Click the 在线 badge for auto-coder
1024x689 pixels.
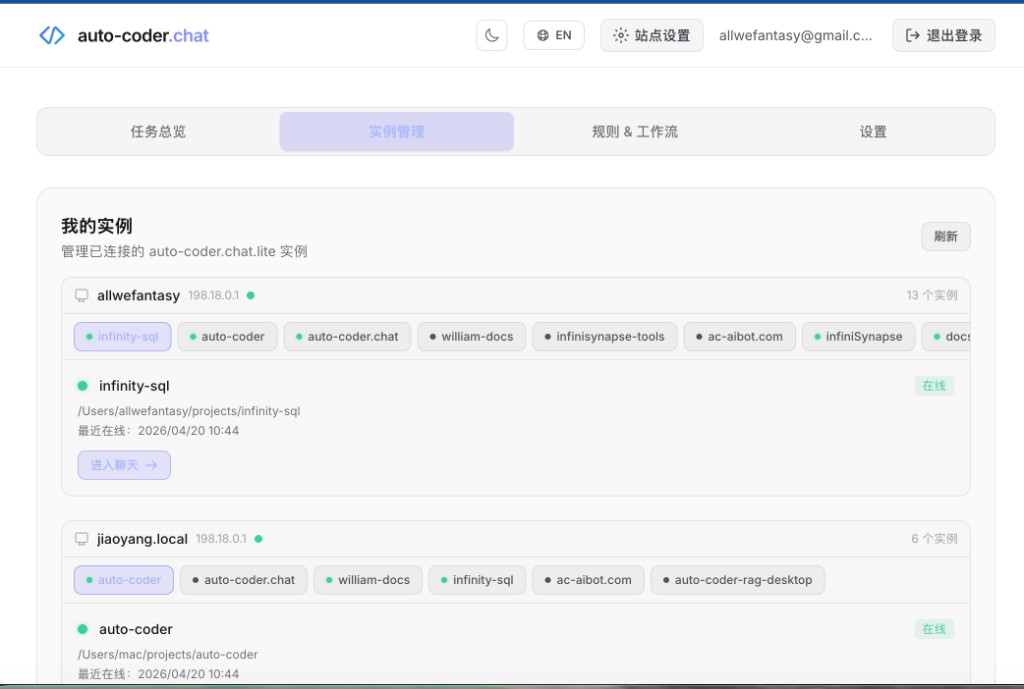click(934, 630)
